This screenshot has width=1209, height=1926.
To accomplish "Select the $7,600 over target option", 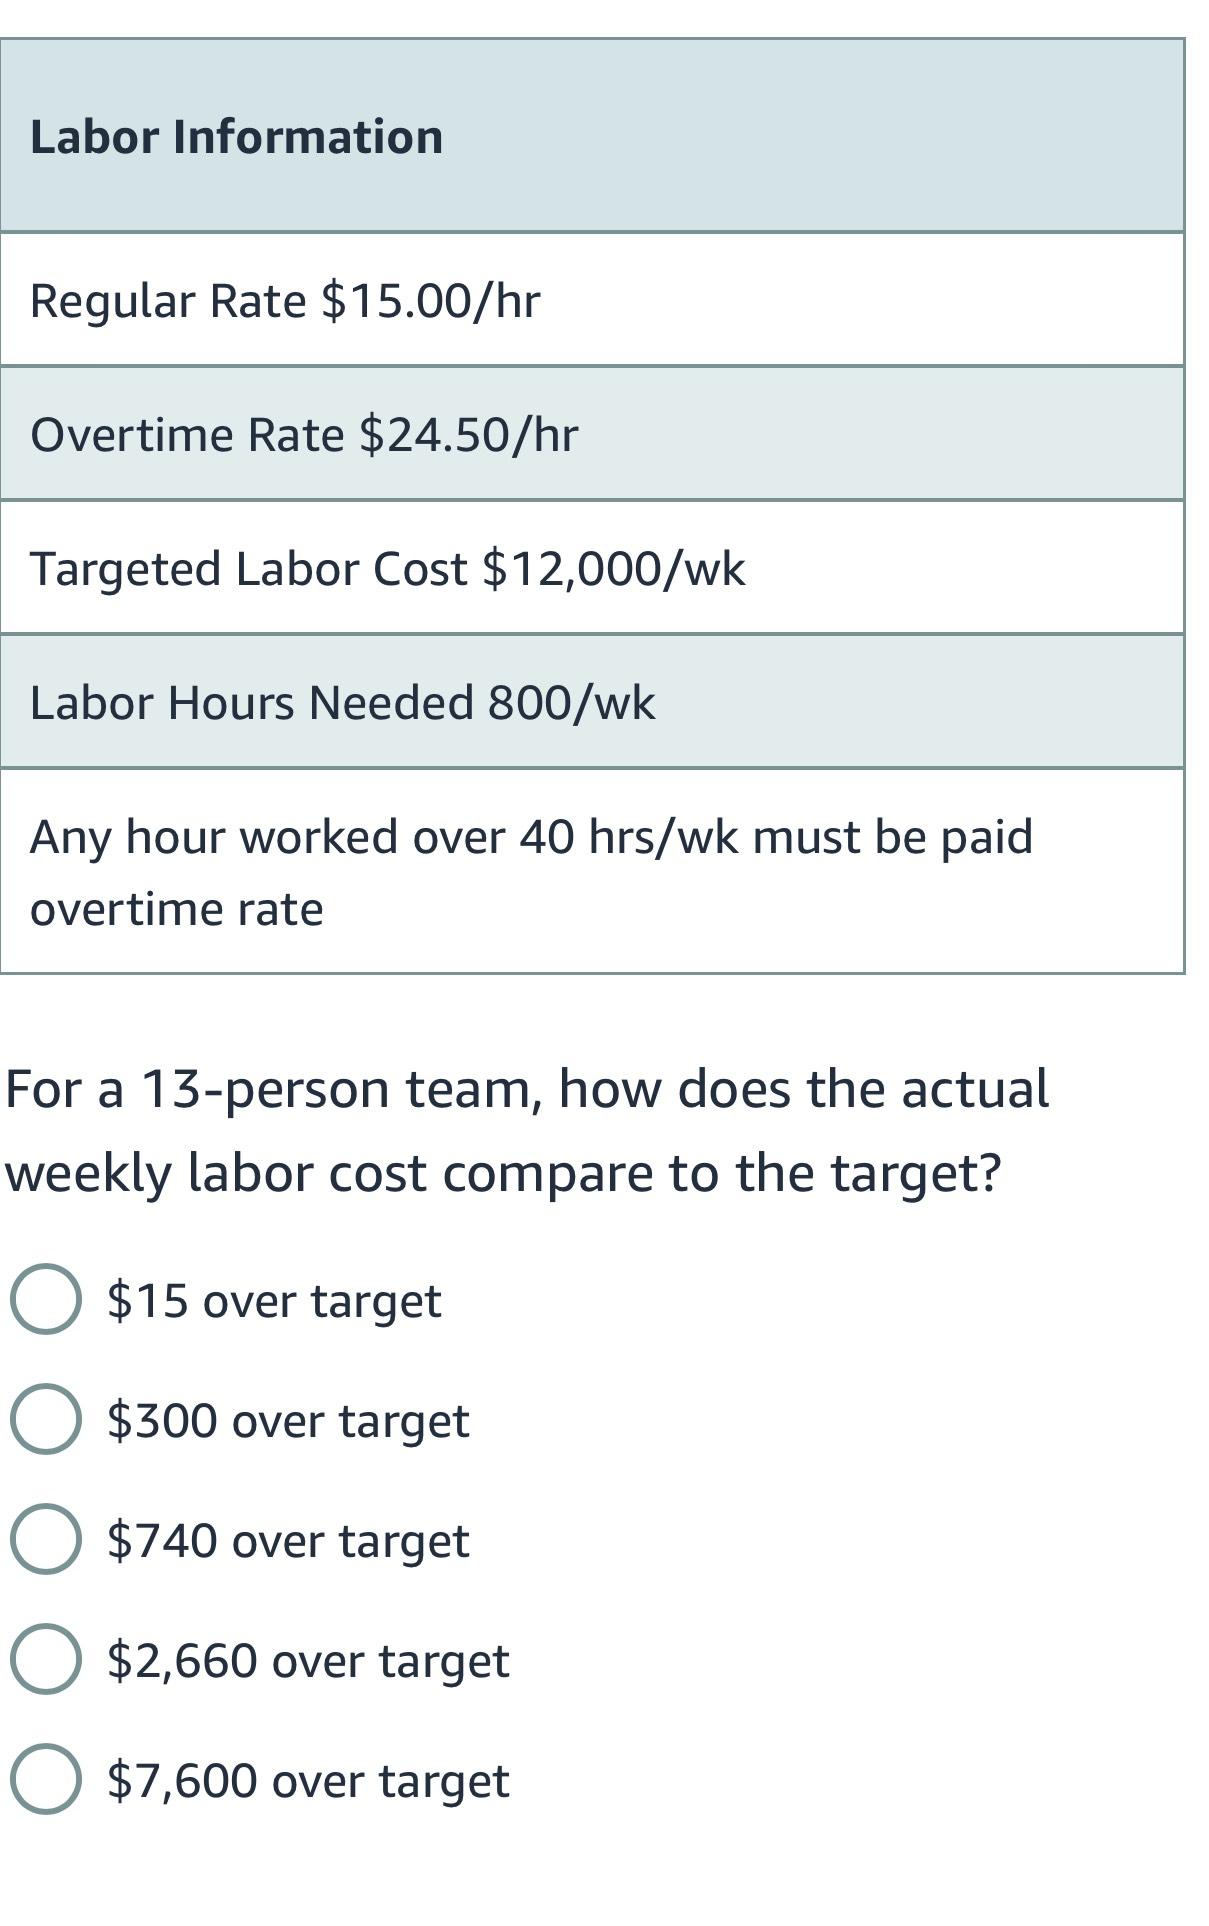I will (x=45, y=1777).
